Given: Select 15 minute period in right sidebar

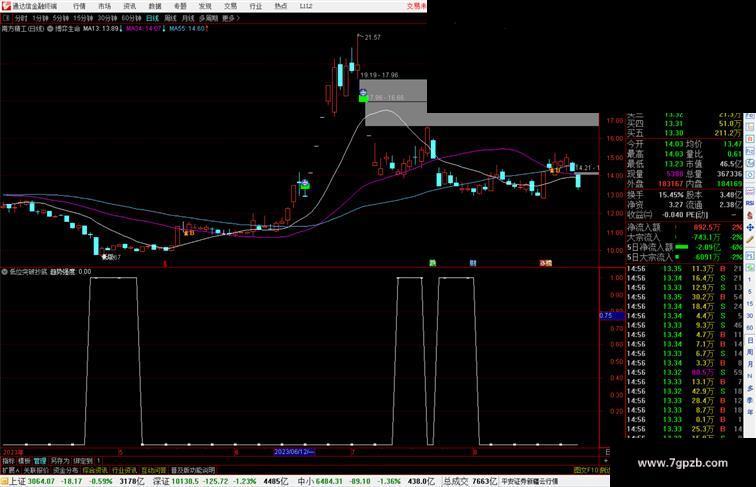Looking at the screenshot, I should click(750, 303).
